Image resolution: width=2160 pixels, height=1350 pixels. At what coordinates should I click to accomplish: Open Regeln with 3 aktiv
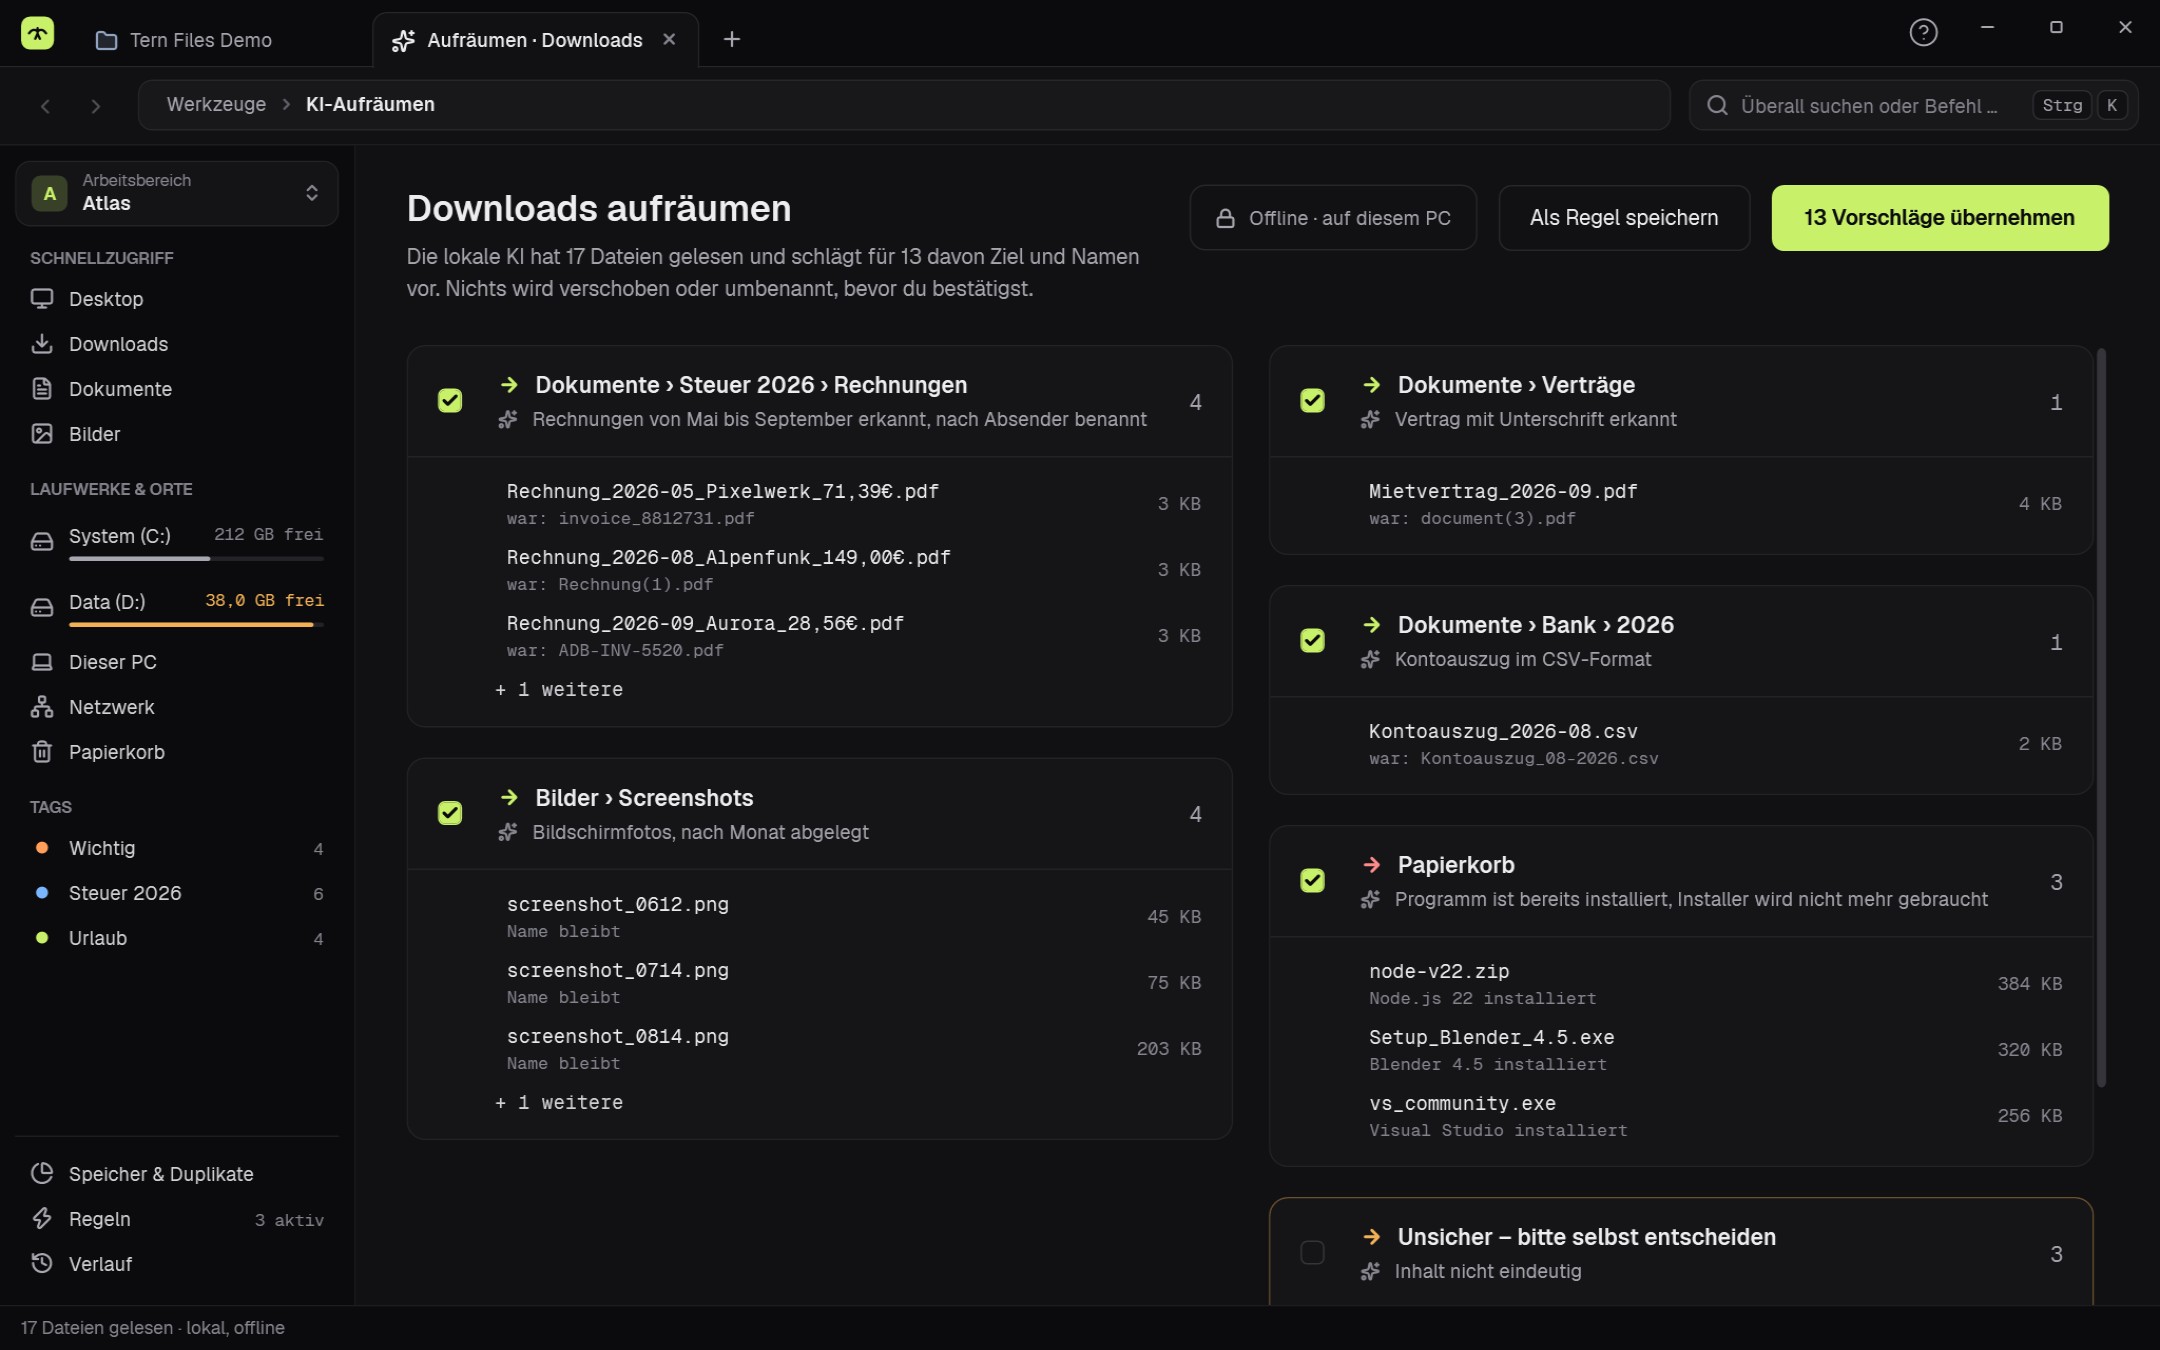[x=177, y=1219]
